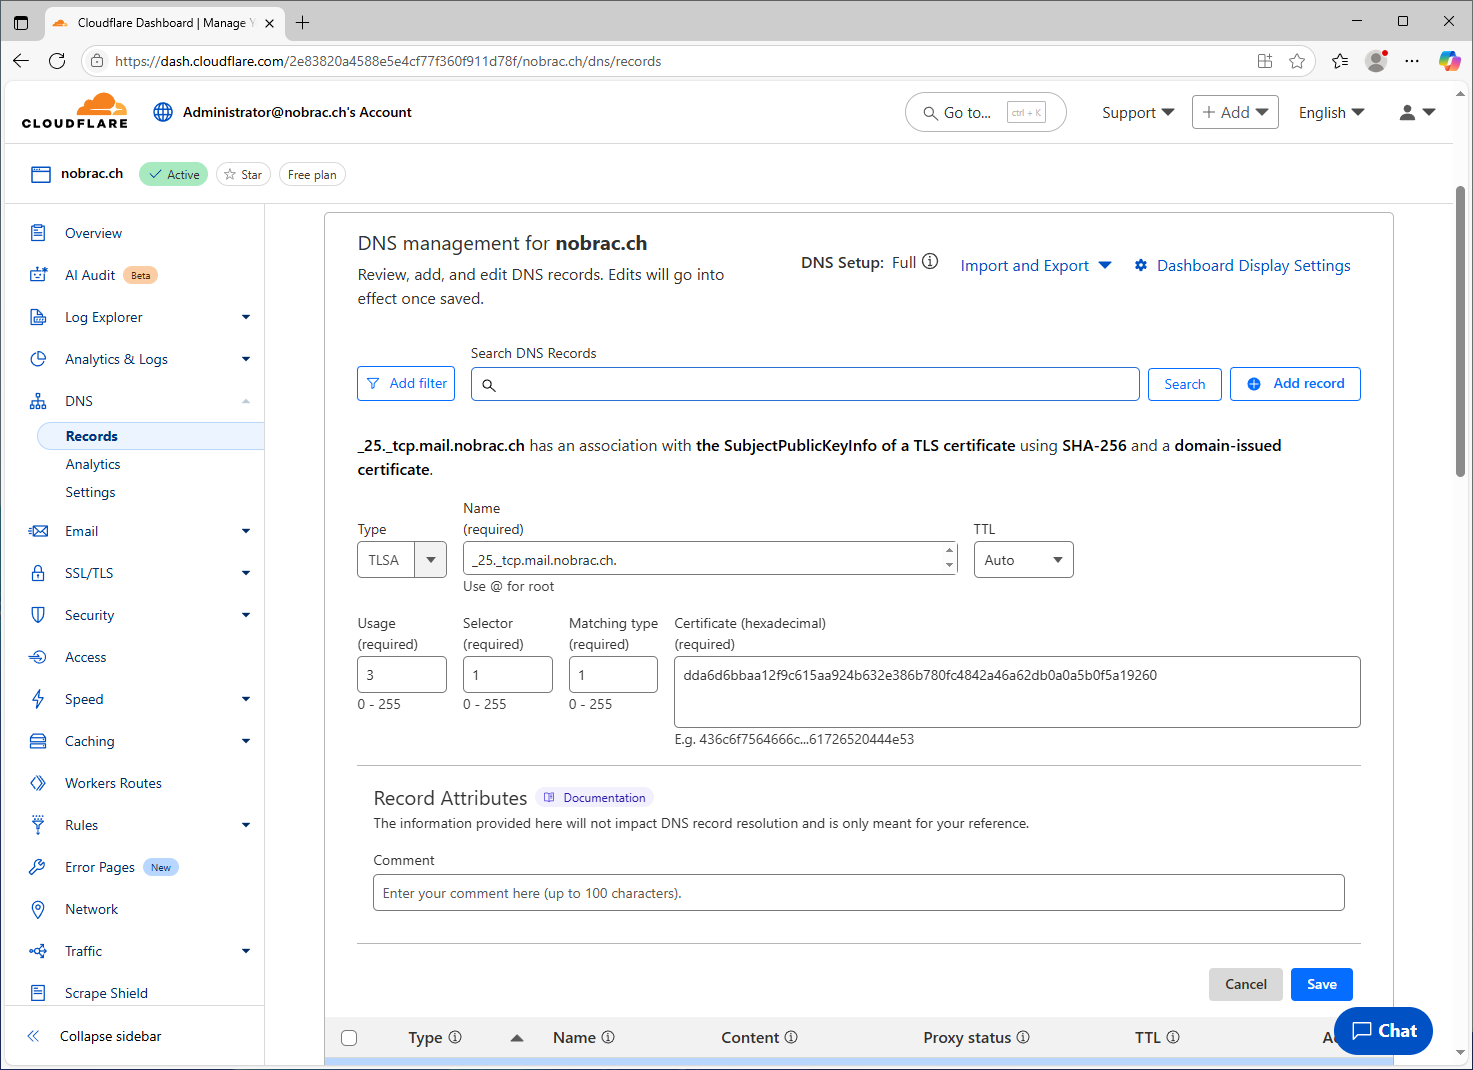Open the Chat support button
1473x1070 pixels.
click(1383, 1031)
